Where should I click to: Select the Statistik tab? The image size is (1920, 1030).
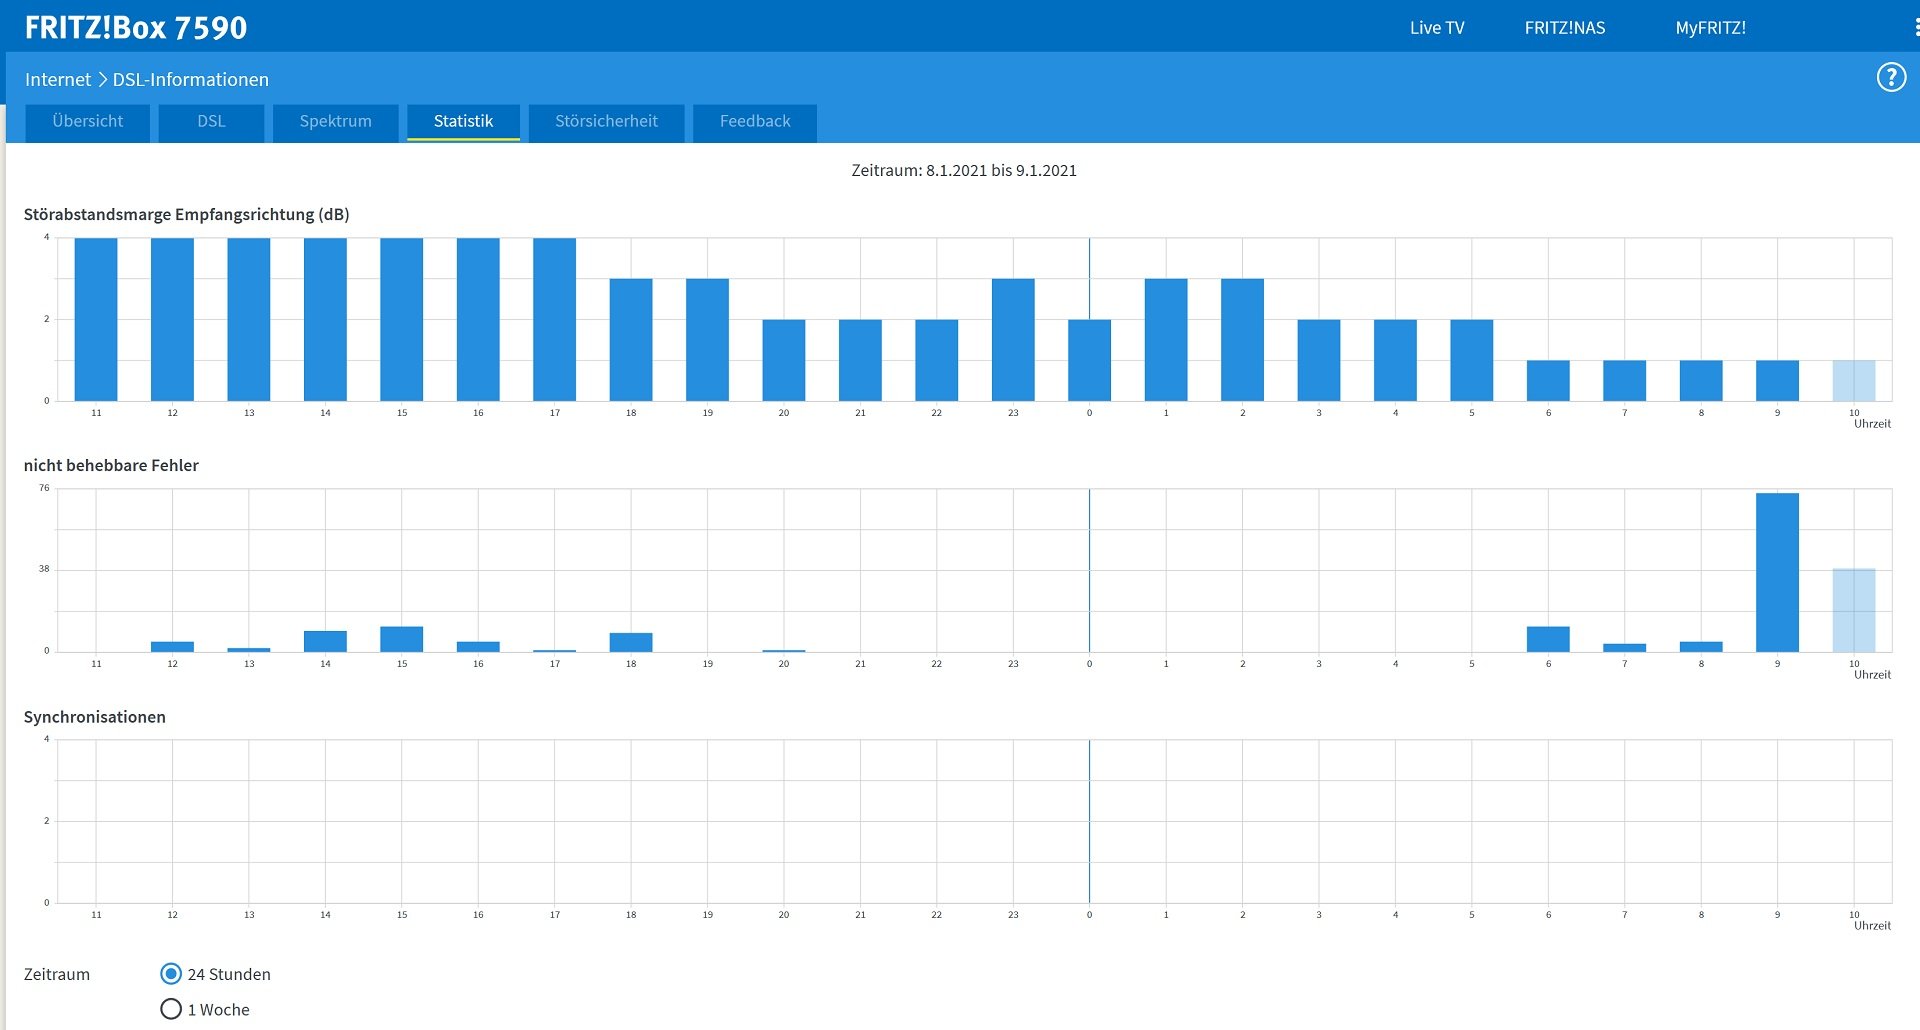(463, 122)
